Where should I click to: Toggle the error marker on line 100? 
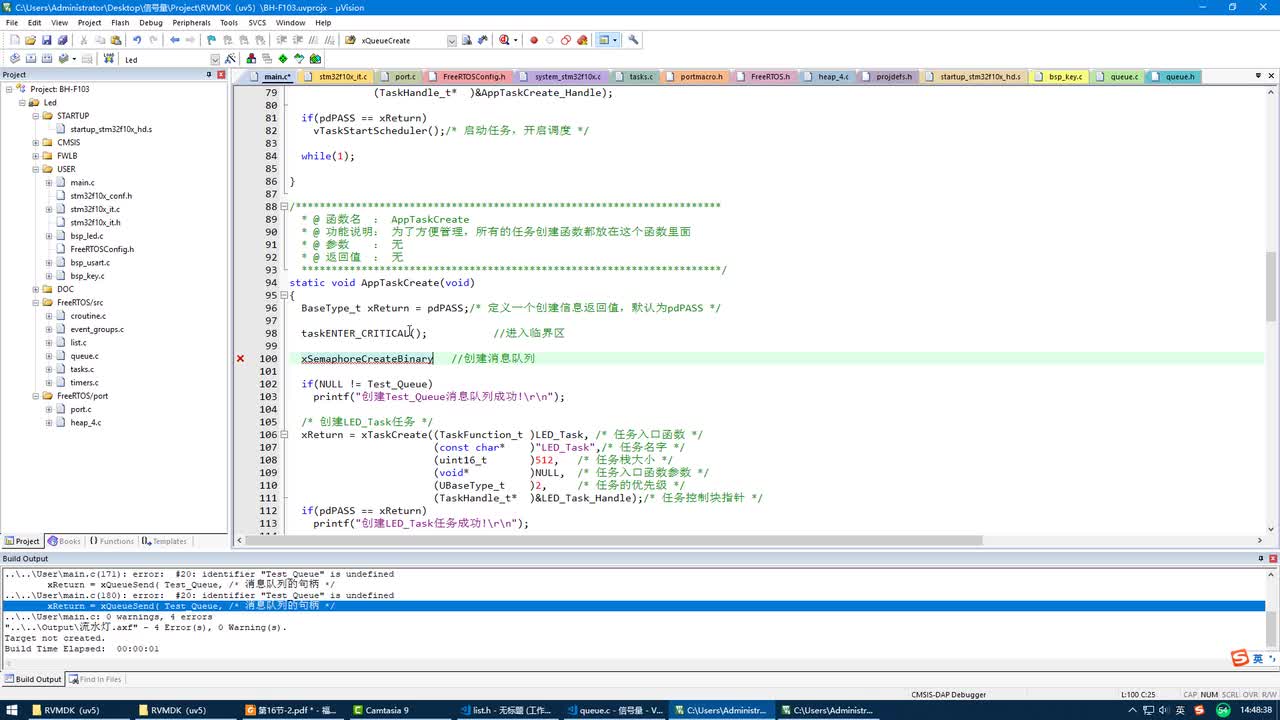[240, 358]
